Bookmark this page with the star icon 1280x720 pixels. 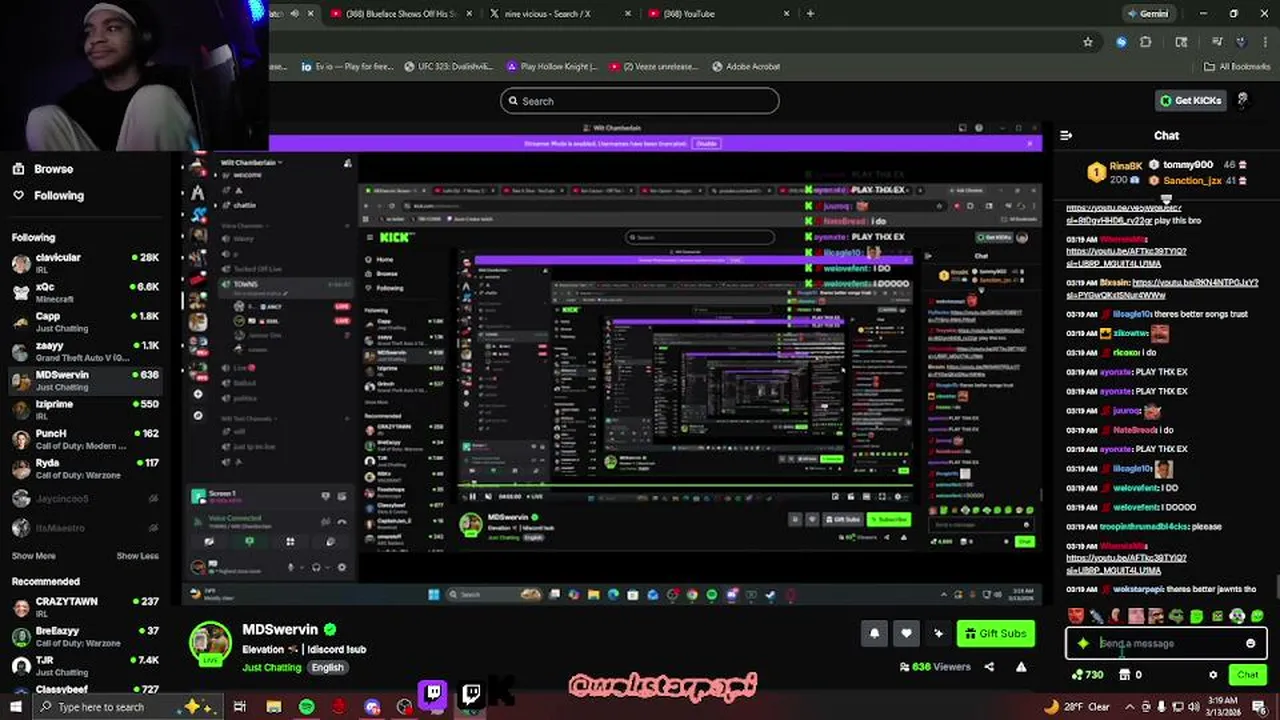pos(1088,42)
